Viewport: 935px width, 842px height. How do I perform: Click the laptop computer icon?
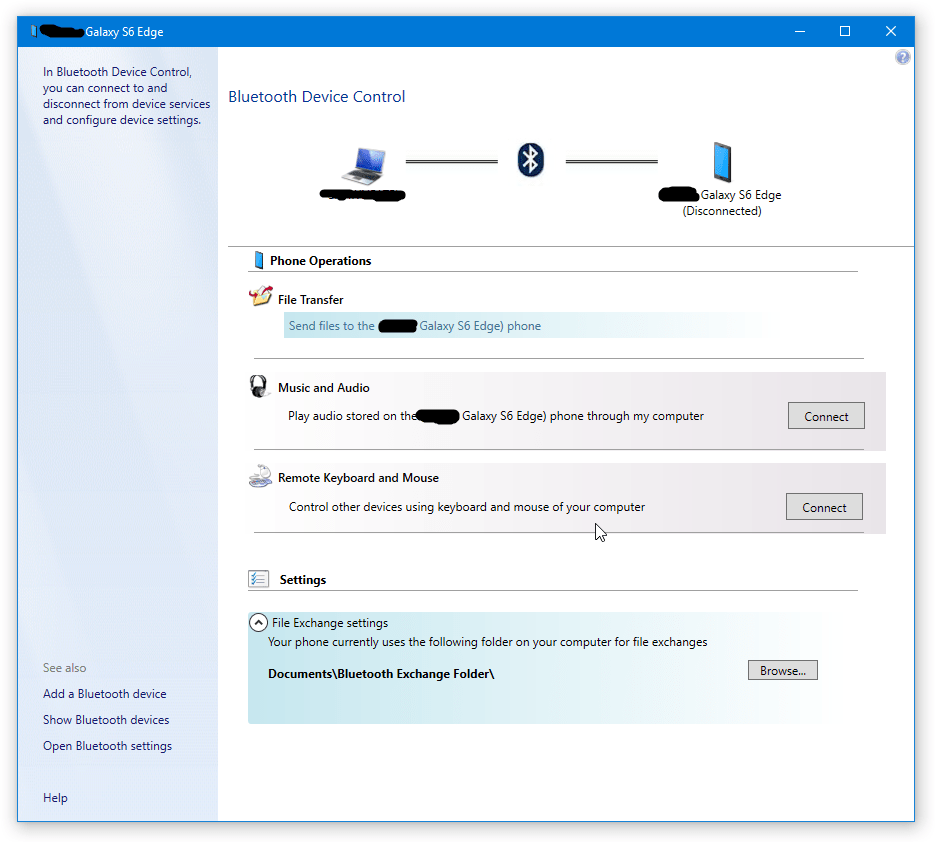pos(364,165)
